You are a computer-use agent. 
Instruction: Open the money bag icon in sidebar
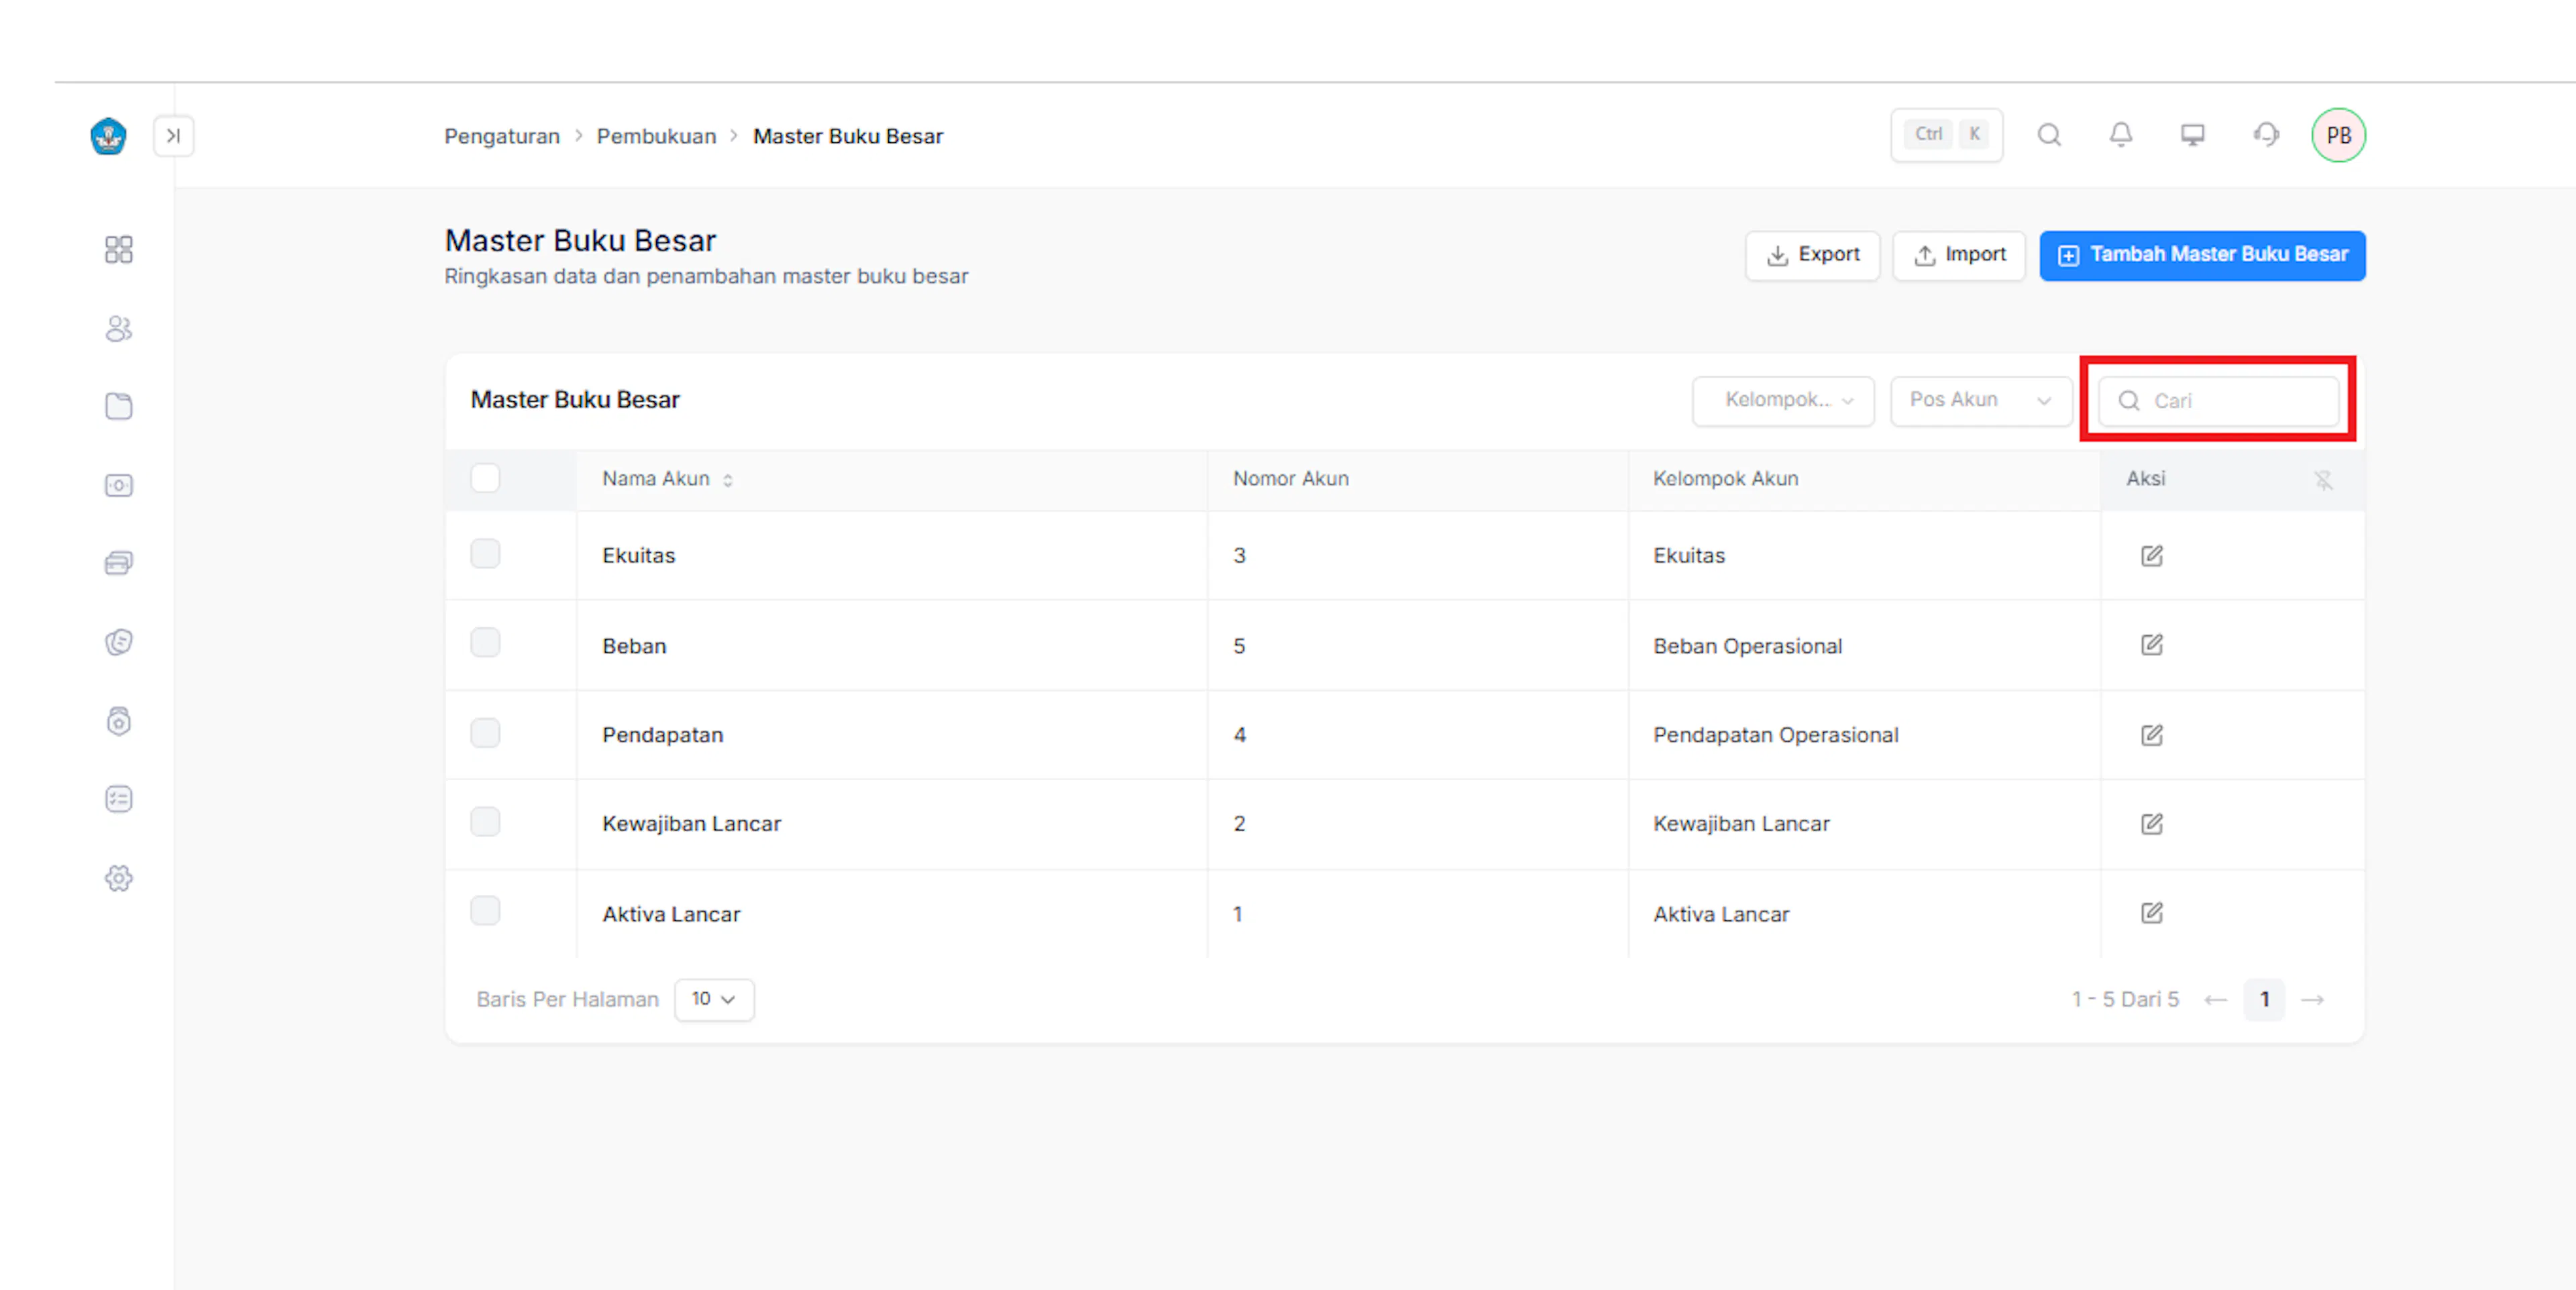click(x=119, y=721)
